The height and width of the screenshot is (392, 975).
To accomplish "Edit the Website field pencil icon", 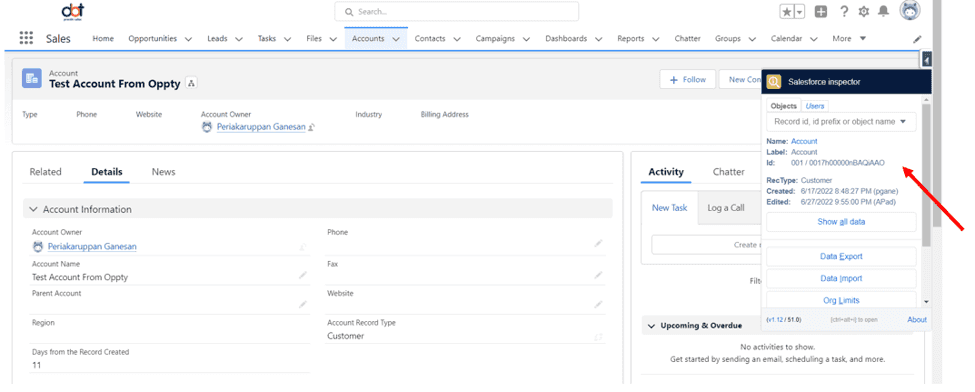I will coord(598,304).
